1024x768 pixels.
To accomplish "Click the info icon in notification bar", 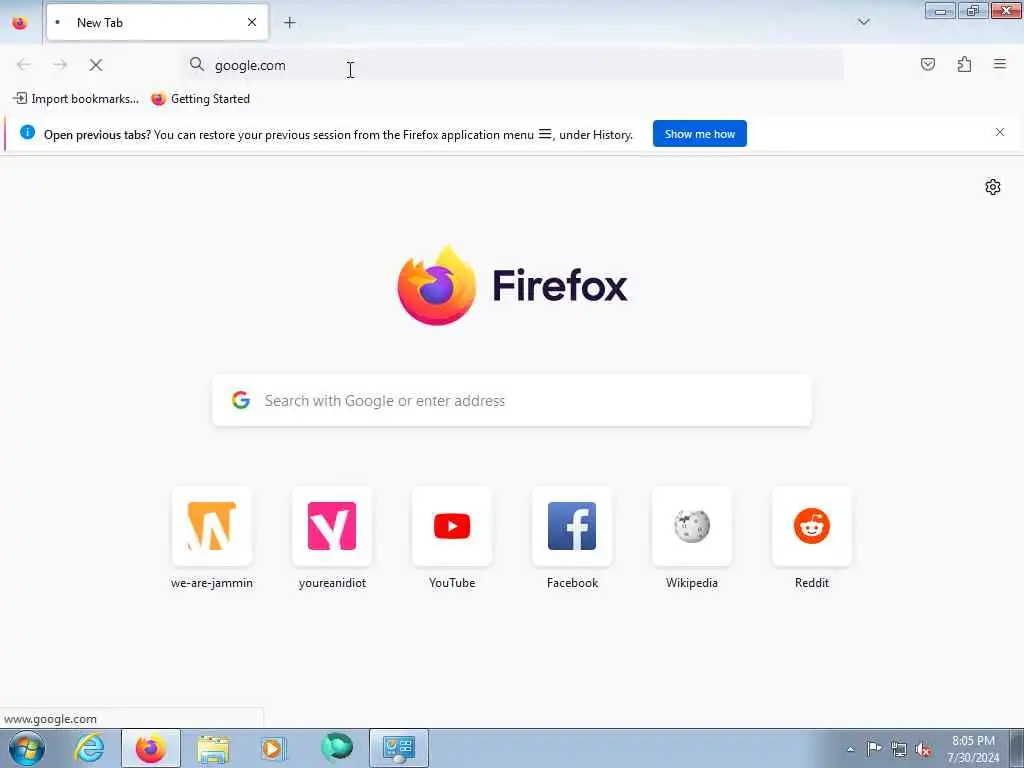I will (27, 133).
